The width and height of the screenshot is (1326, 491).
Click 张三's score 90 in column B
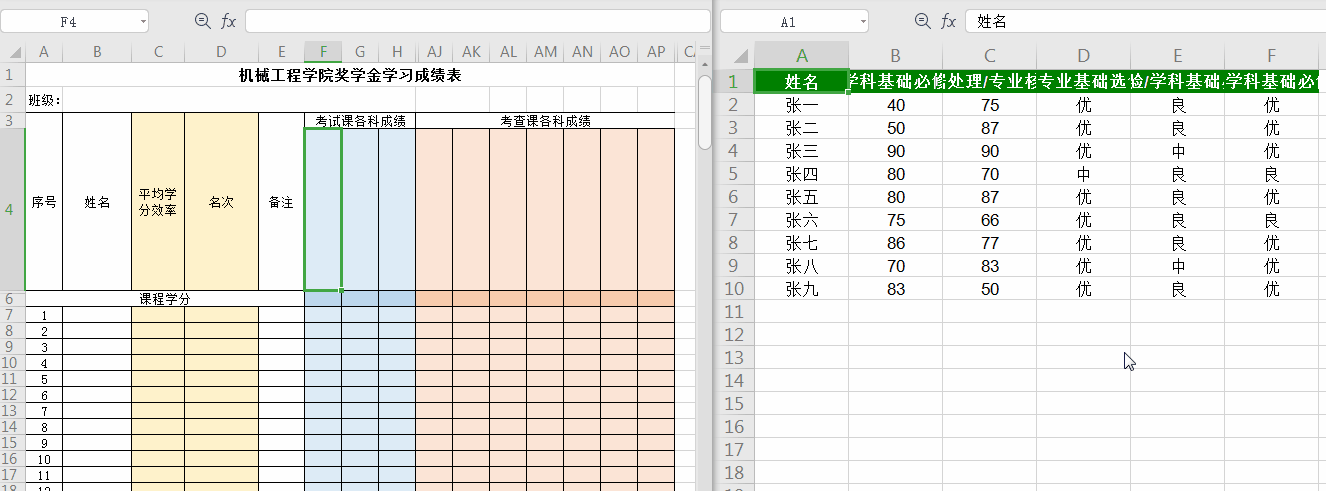click(896, 151)
